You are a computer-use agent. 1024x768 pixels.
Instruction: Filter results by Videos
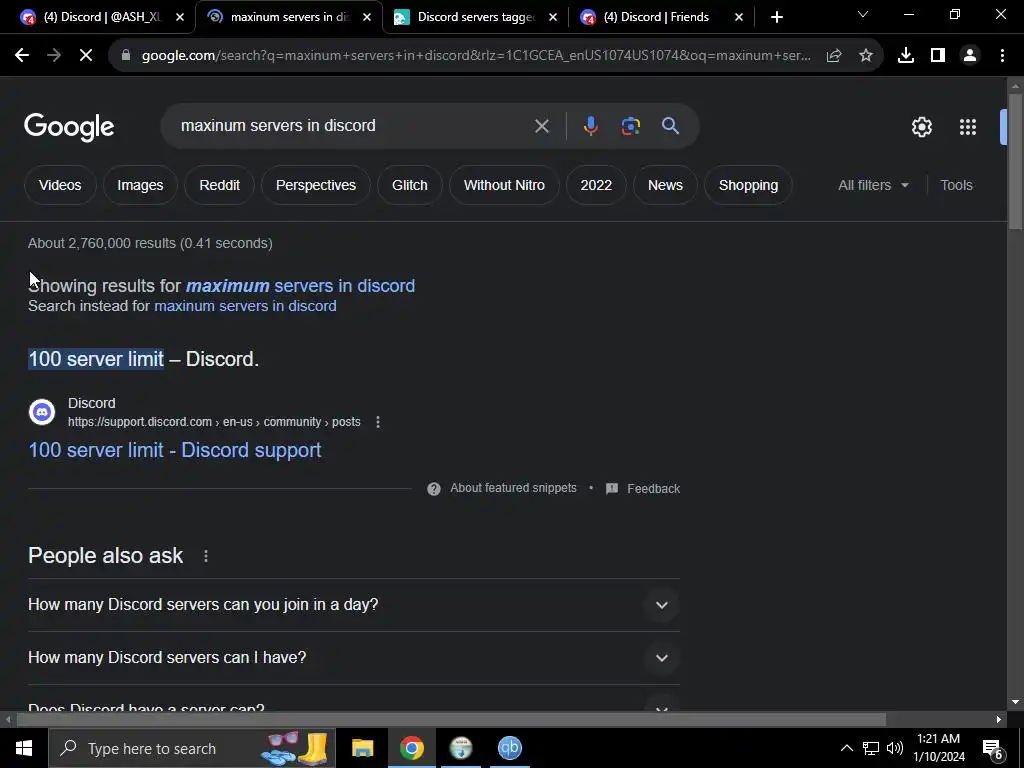tap(60, 185)
